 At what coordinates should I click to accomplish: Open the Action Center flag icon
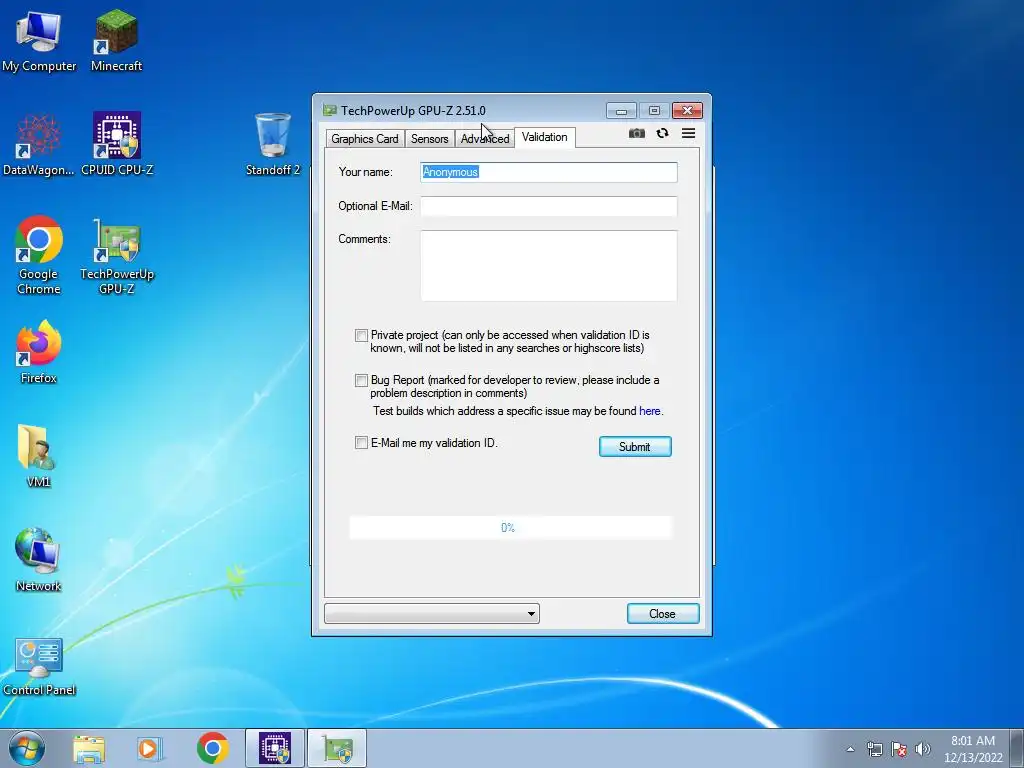899,749
